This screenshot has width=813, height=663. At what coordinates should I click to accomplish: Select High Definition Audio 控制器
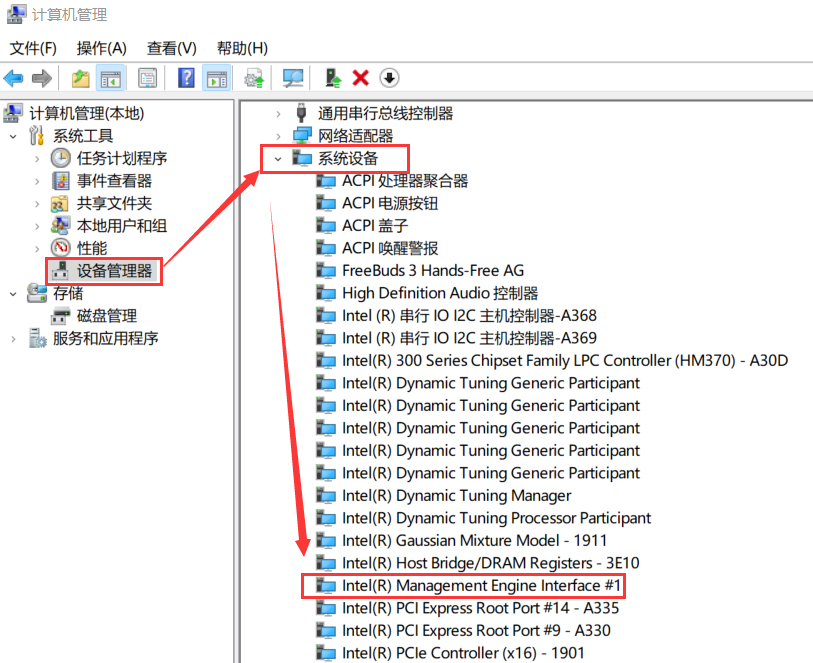(x=440, y=293)
